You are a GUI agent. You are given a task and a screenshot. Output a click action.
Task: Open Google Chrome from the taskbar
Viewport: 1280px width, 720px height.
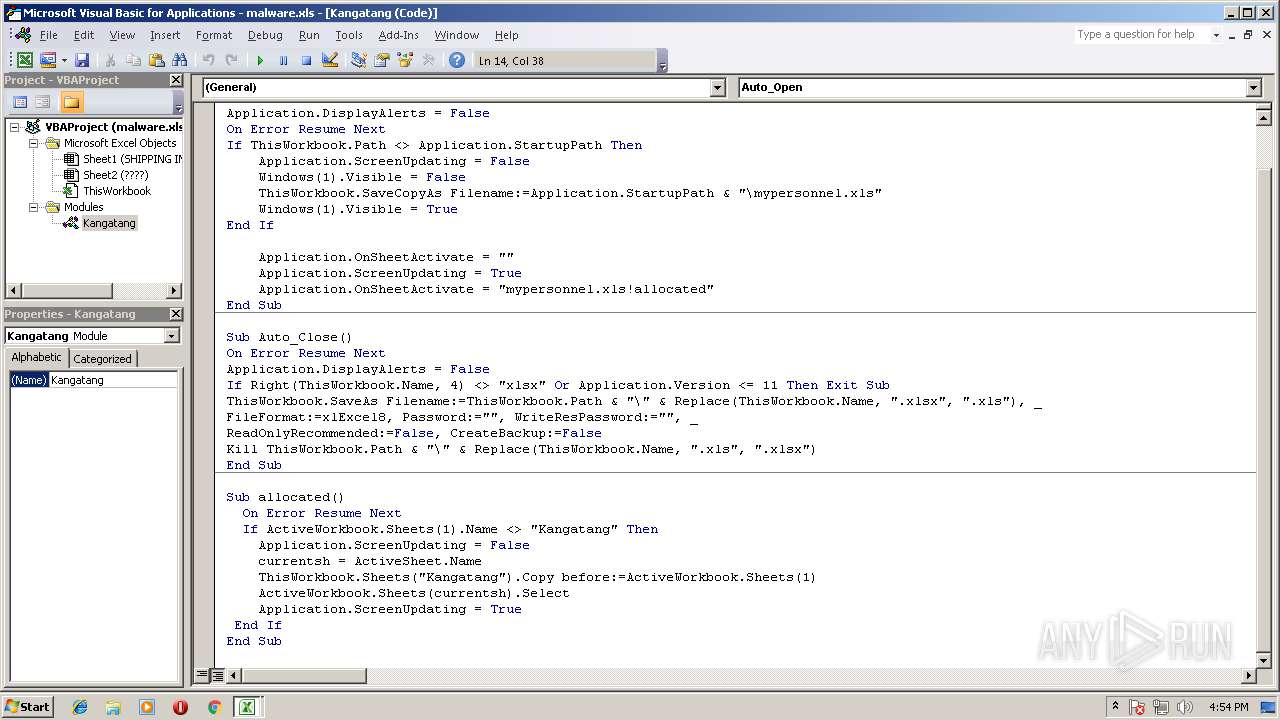[214, 707]
